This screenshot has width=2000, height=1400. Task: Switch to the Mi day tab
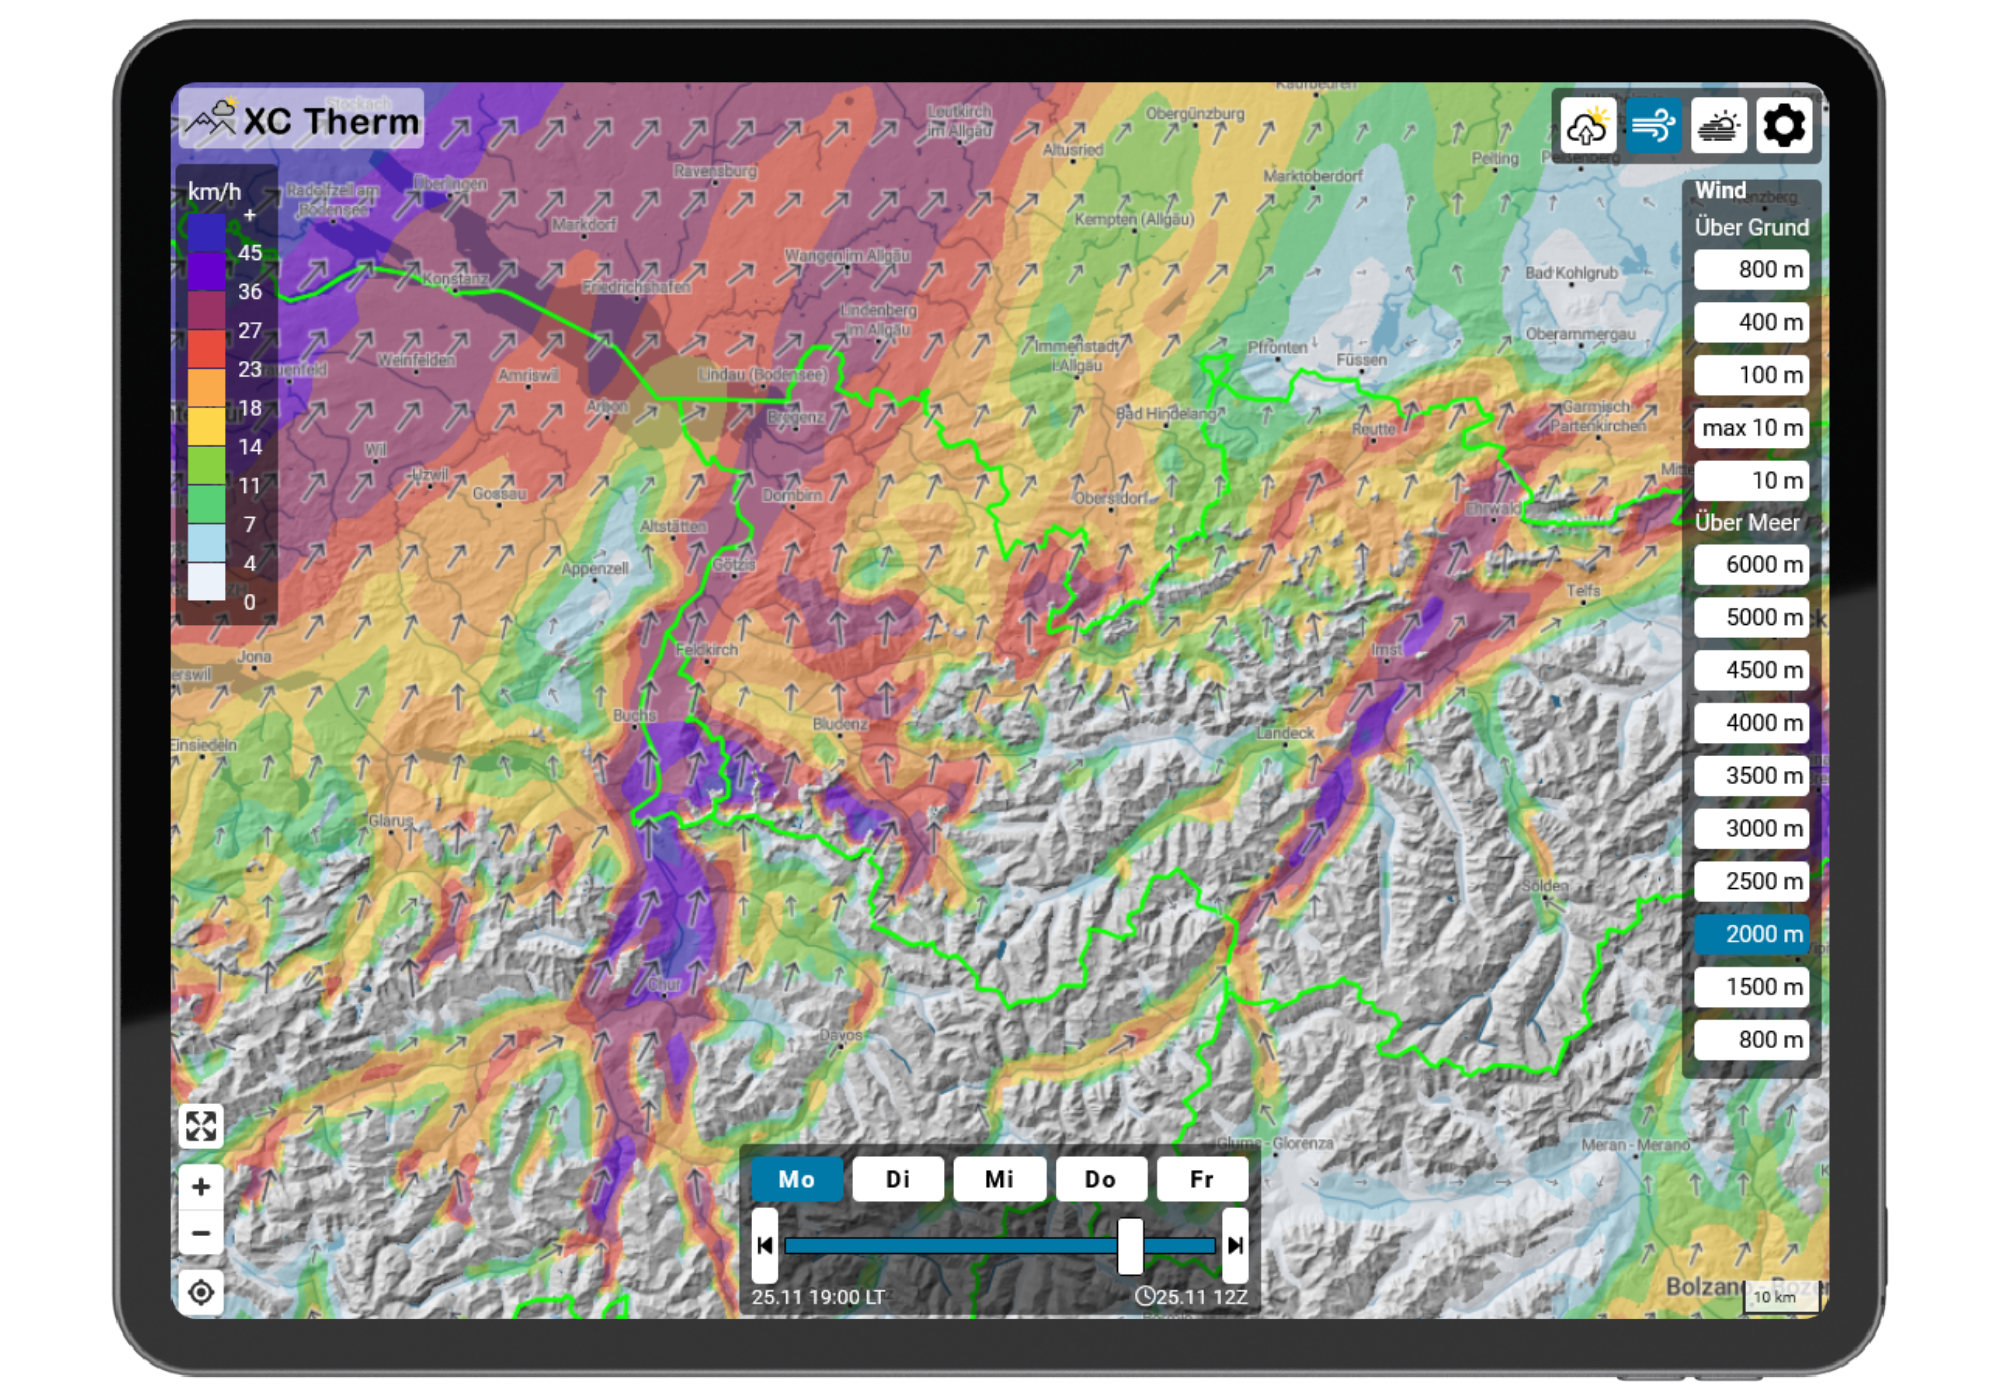tap(1000, 1179)
